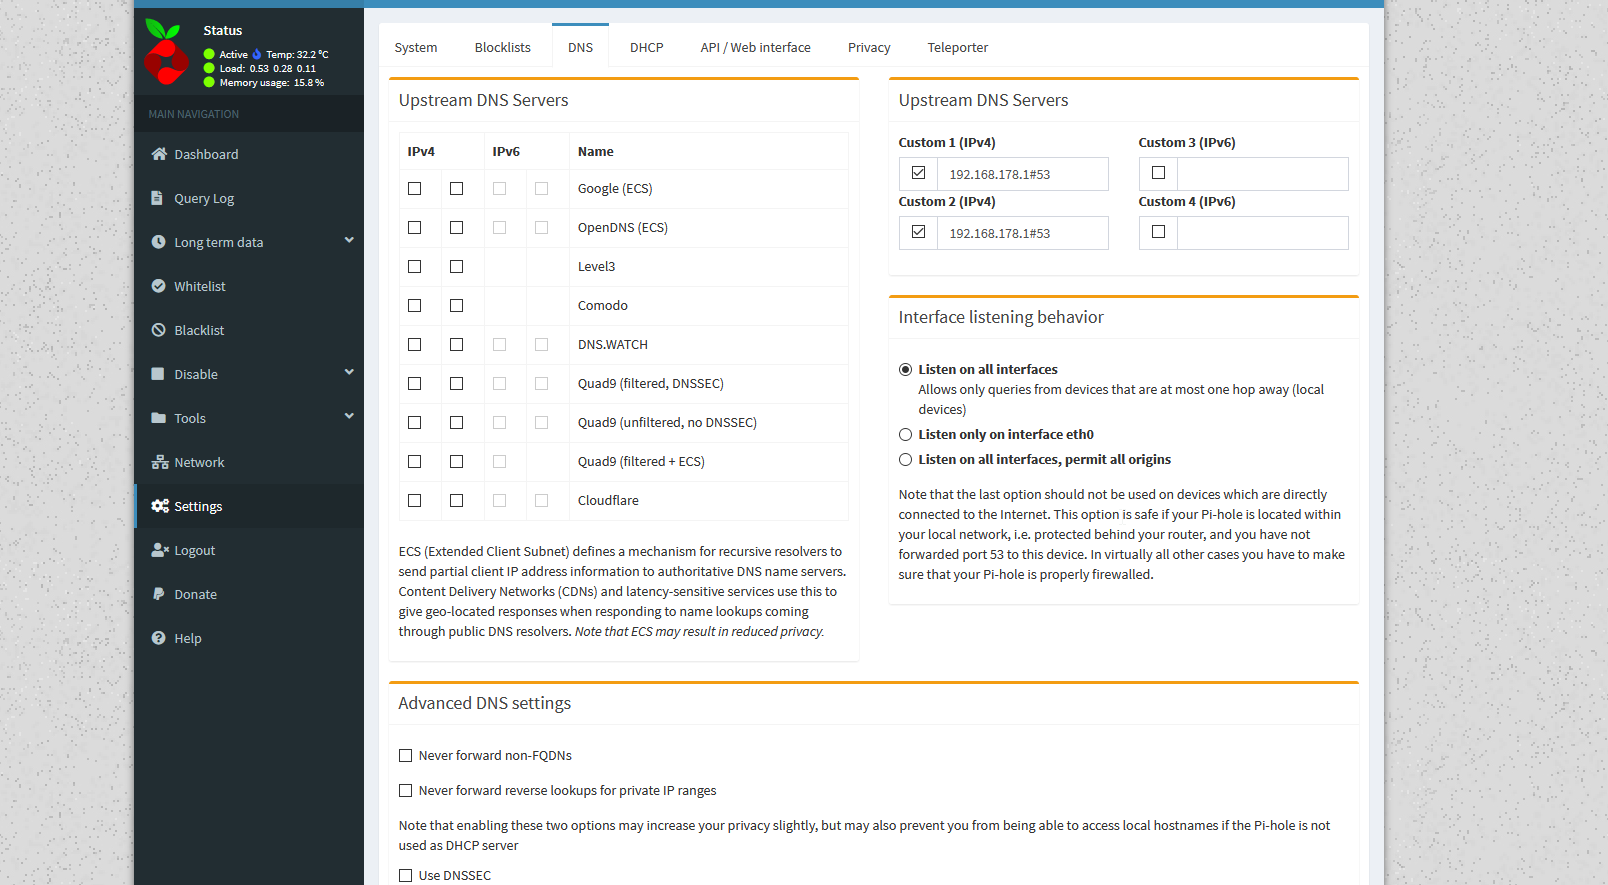Click the Custom 3 (IPv6) address field
This screenshot has height=885, width=1608.
pos(1263,174)
